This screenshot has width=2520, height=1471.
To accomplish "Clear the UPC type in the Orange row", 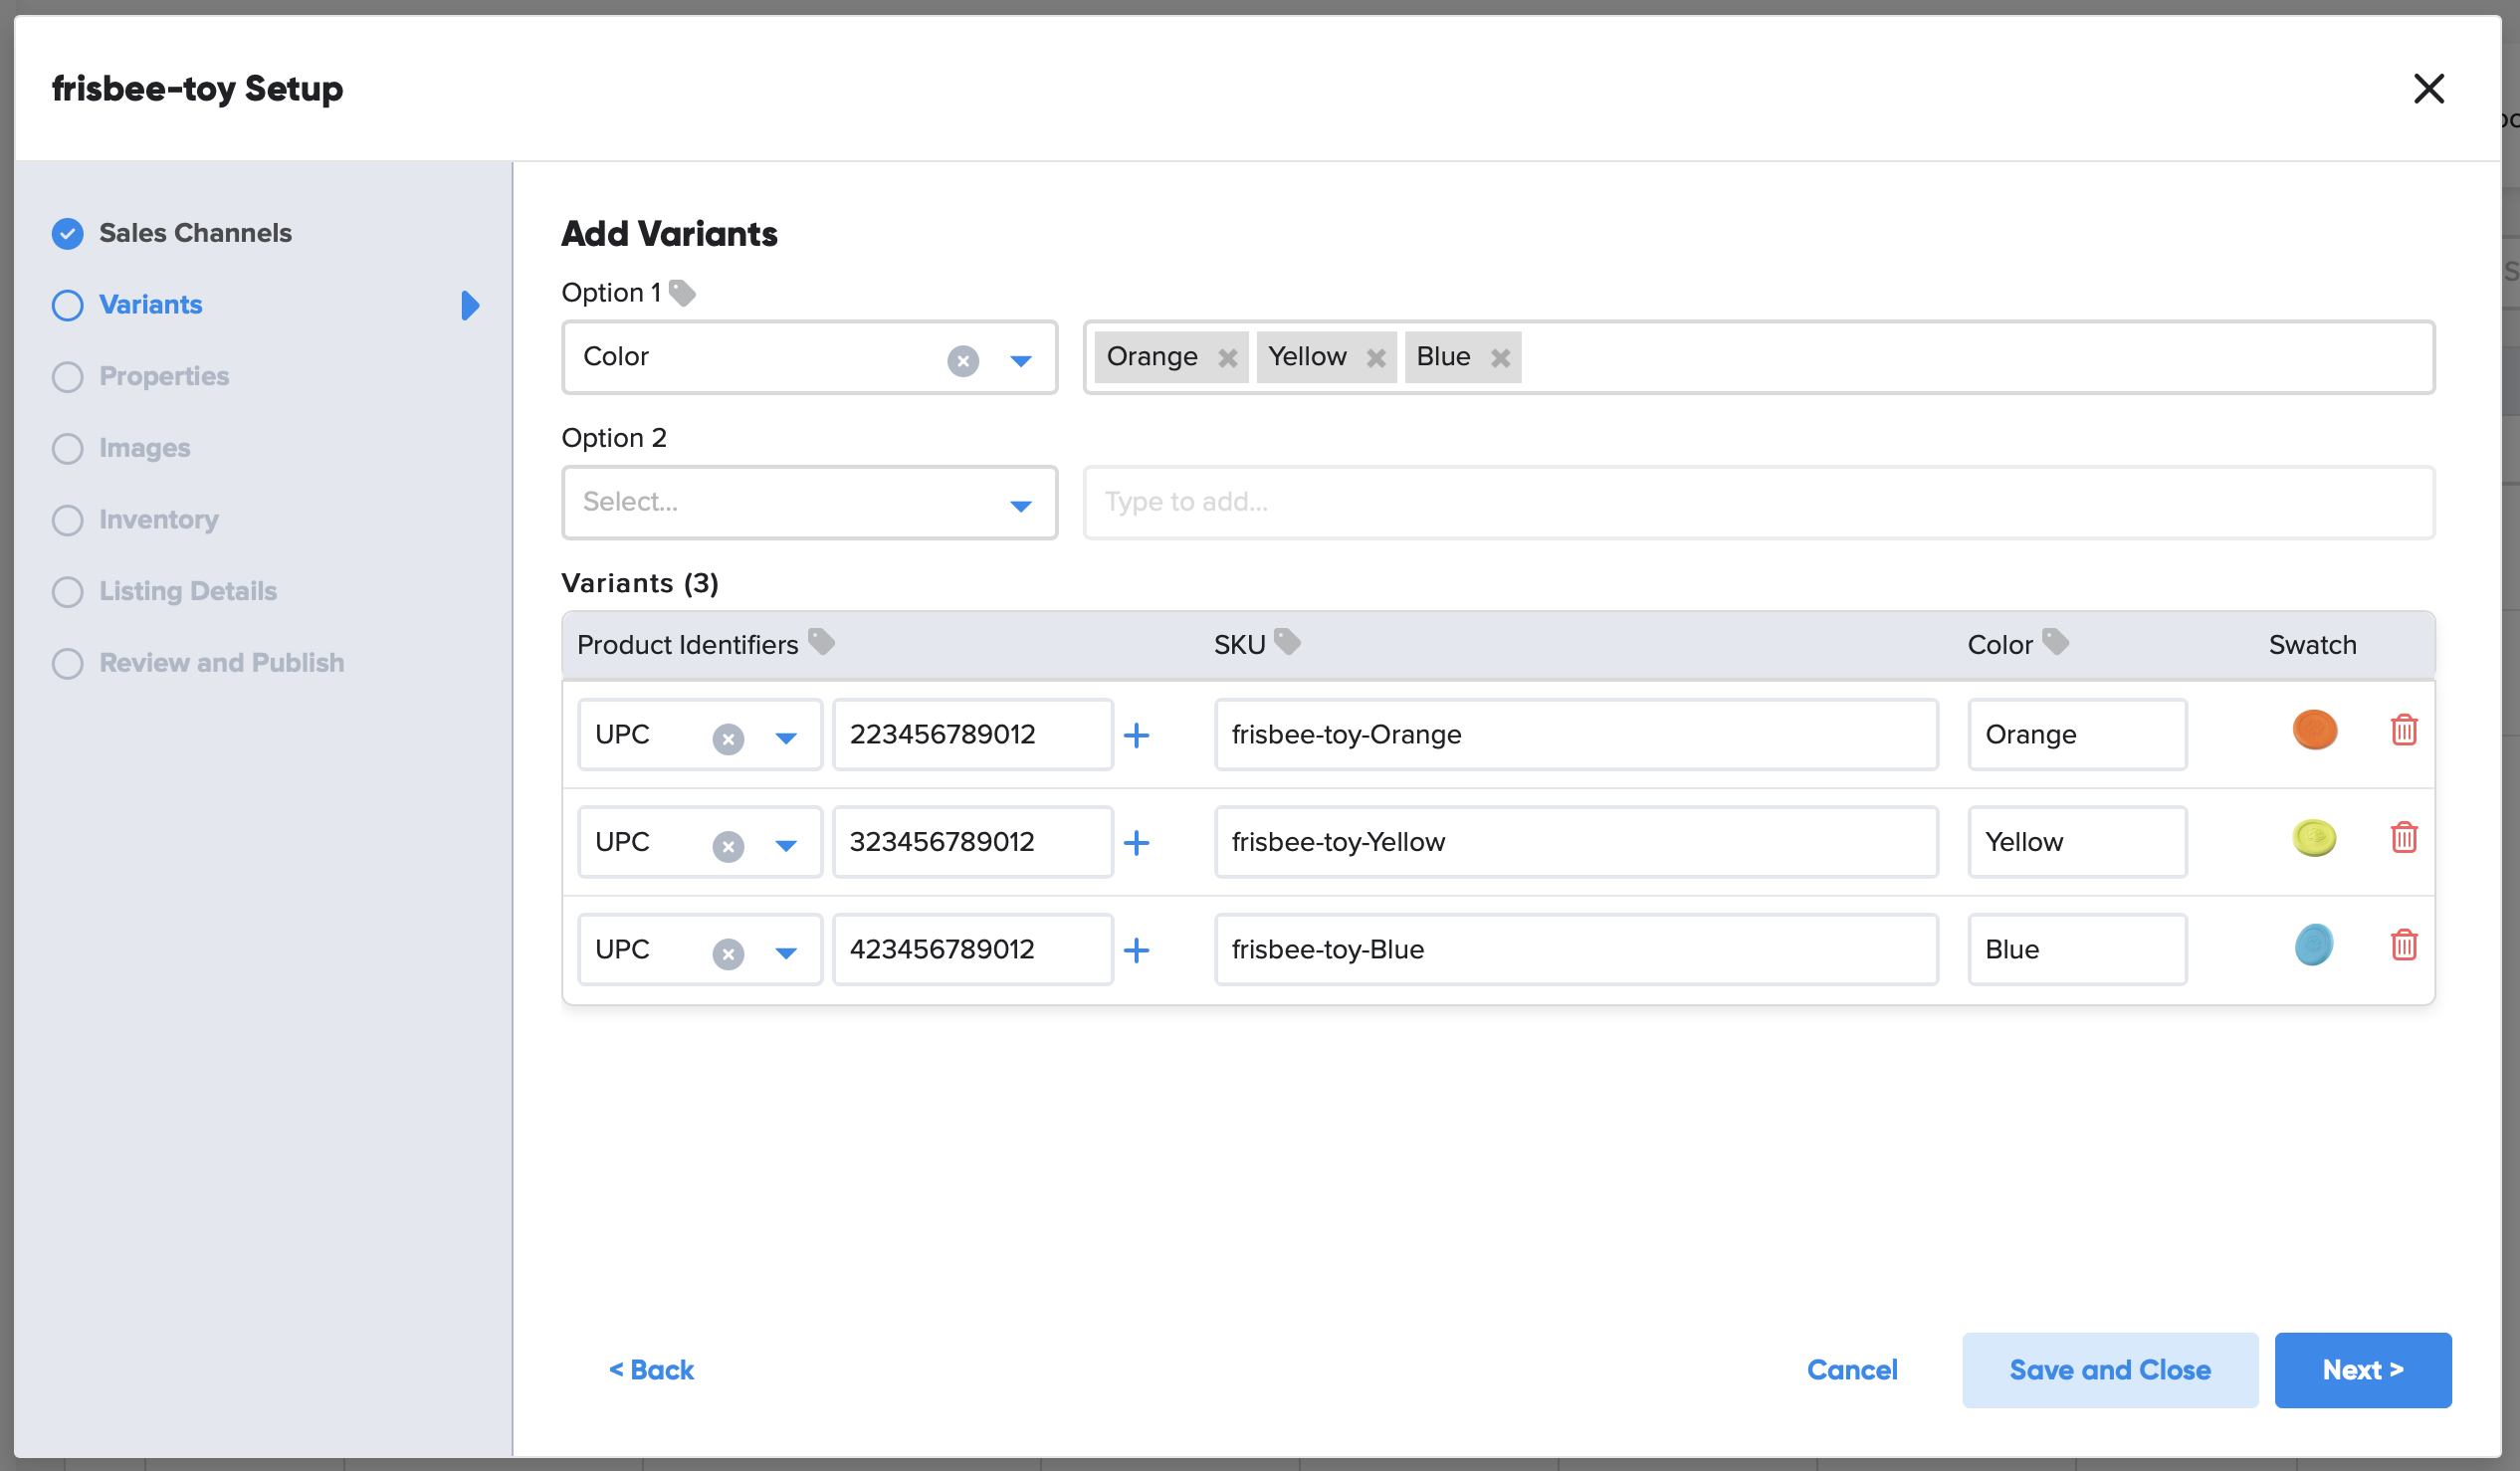I will coord(728,738).
